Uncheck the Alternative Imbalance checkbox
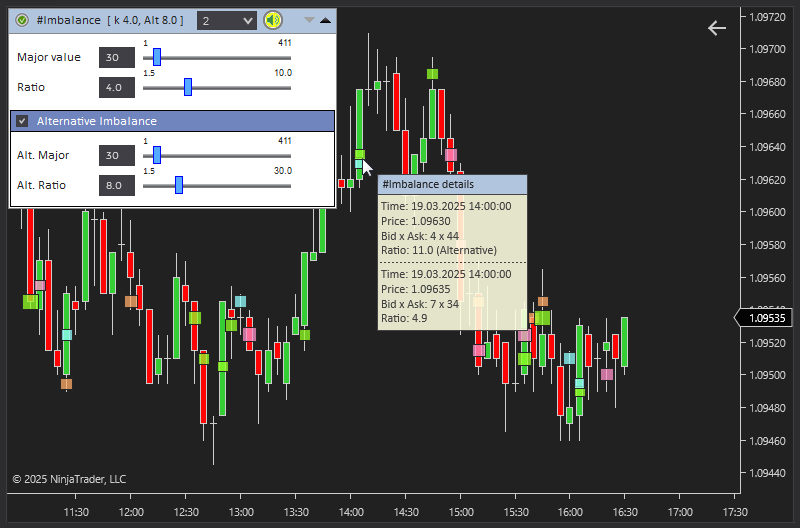This screenshot has height=528, width=800. click(22, 121)
